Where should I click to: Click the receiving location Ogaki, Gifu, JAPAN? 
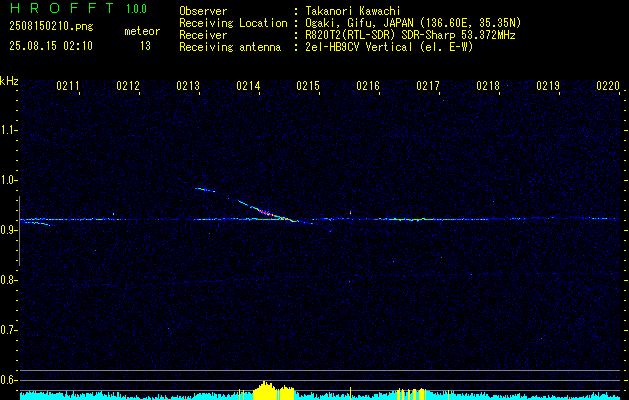[x=359, y=23]
